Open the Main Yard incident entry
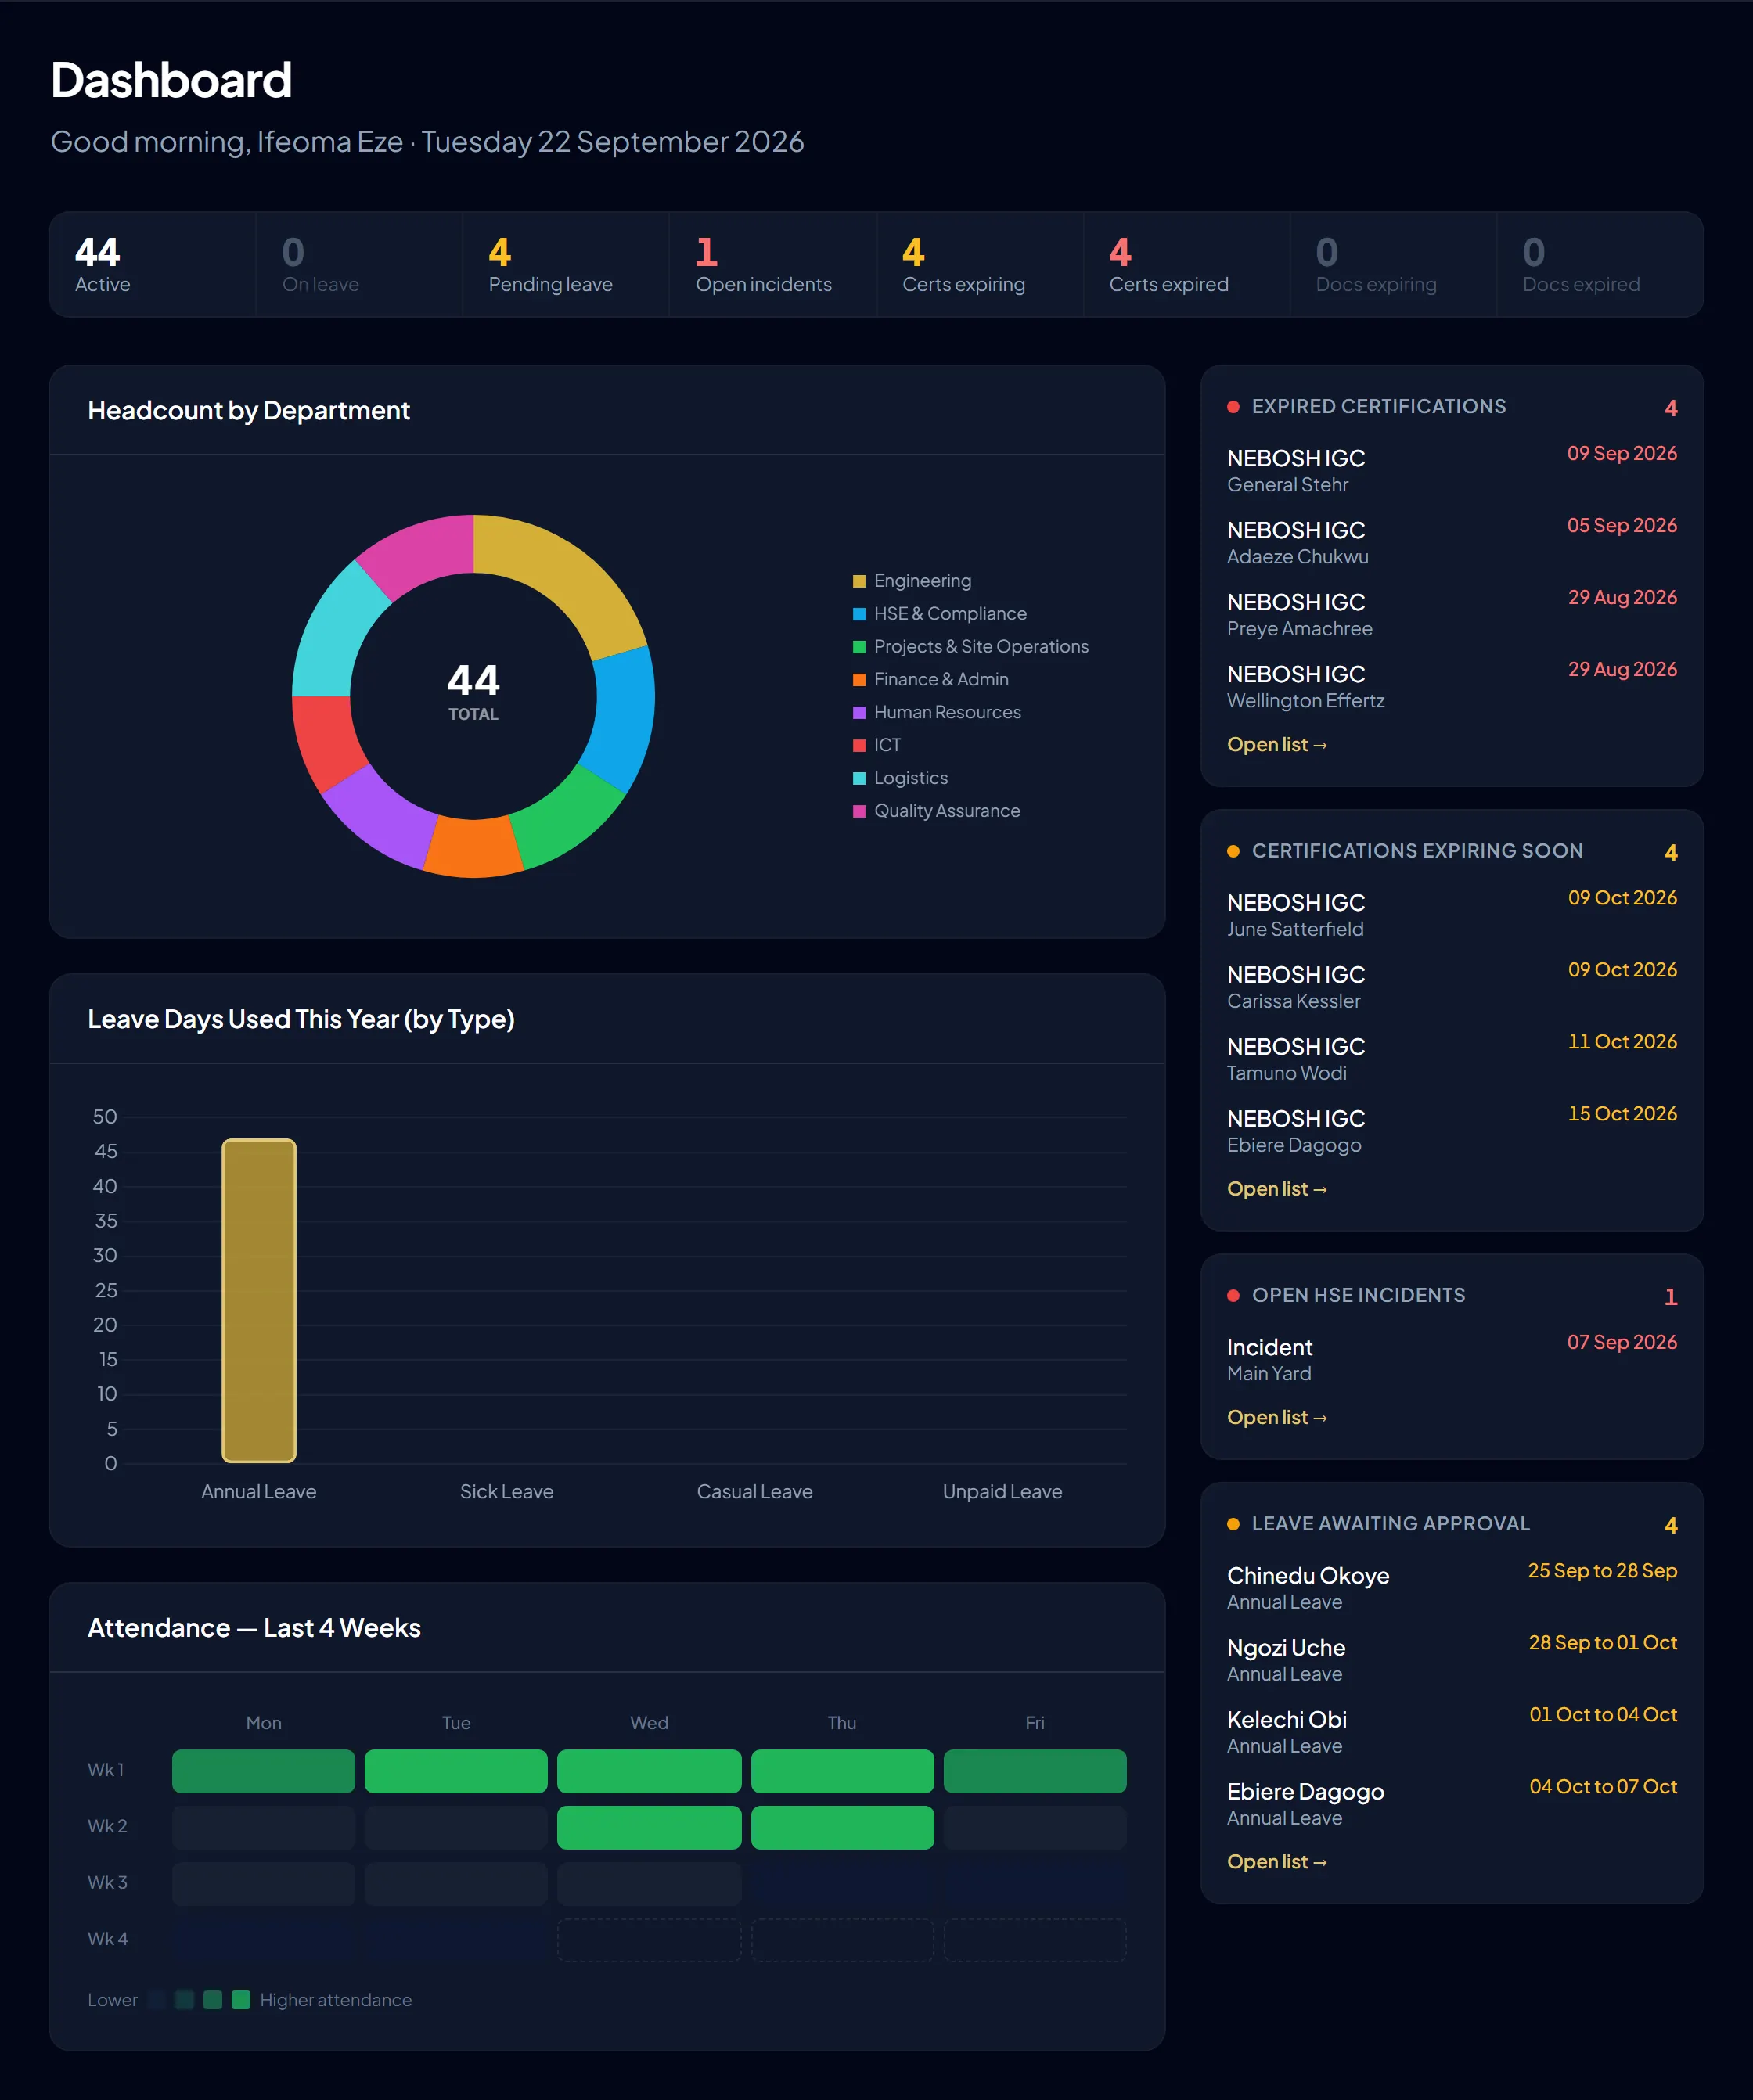 tap(1452, 1359)
